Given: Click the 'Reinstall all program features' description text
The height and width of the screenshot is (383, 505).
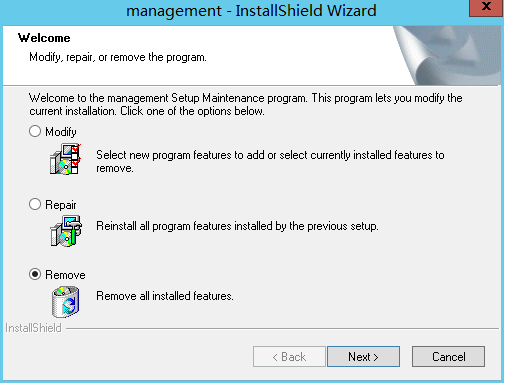Looking at the screenshot, I should click(237, 226).
